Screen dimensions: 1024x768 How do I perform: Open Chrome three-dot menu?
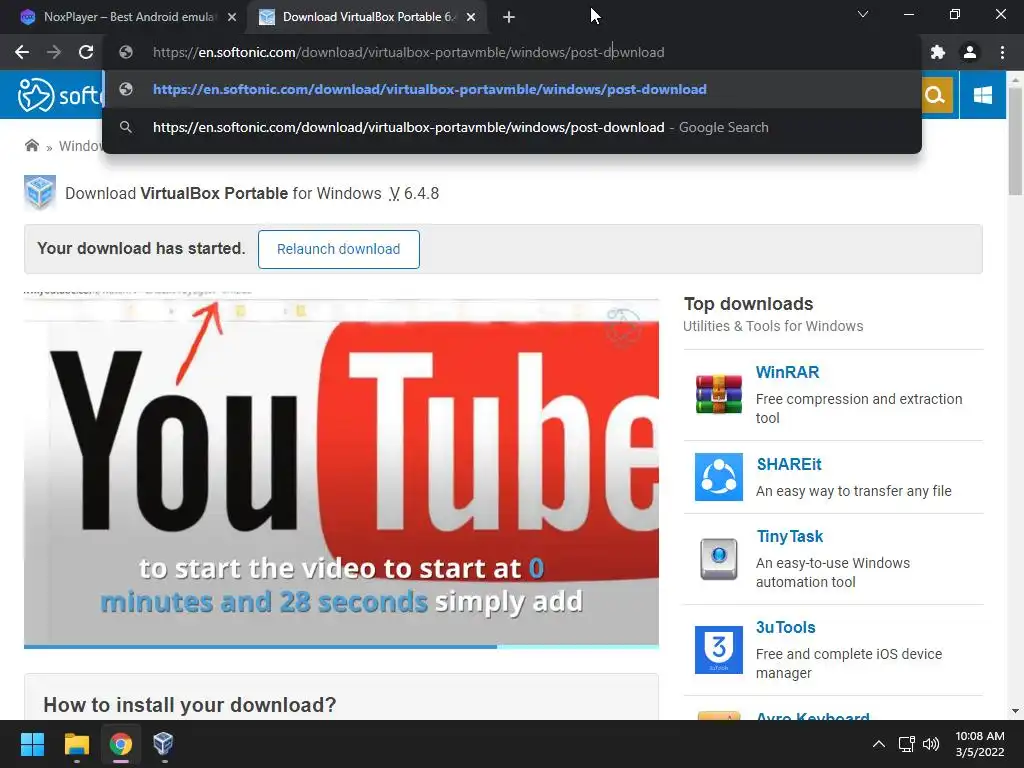coord(1002,52)
